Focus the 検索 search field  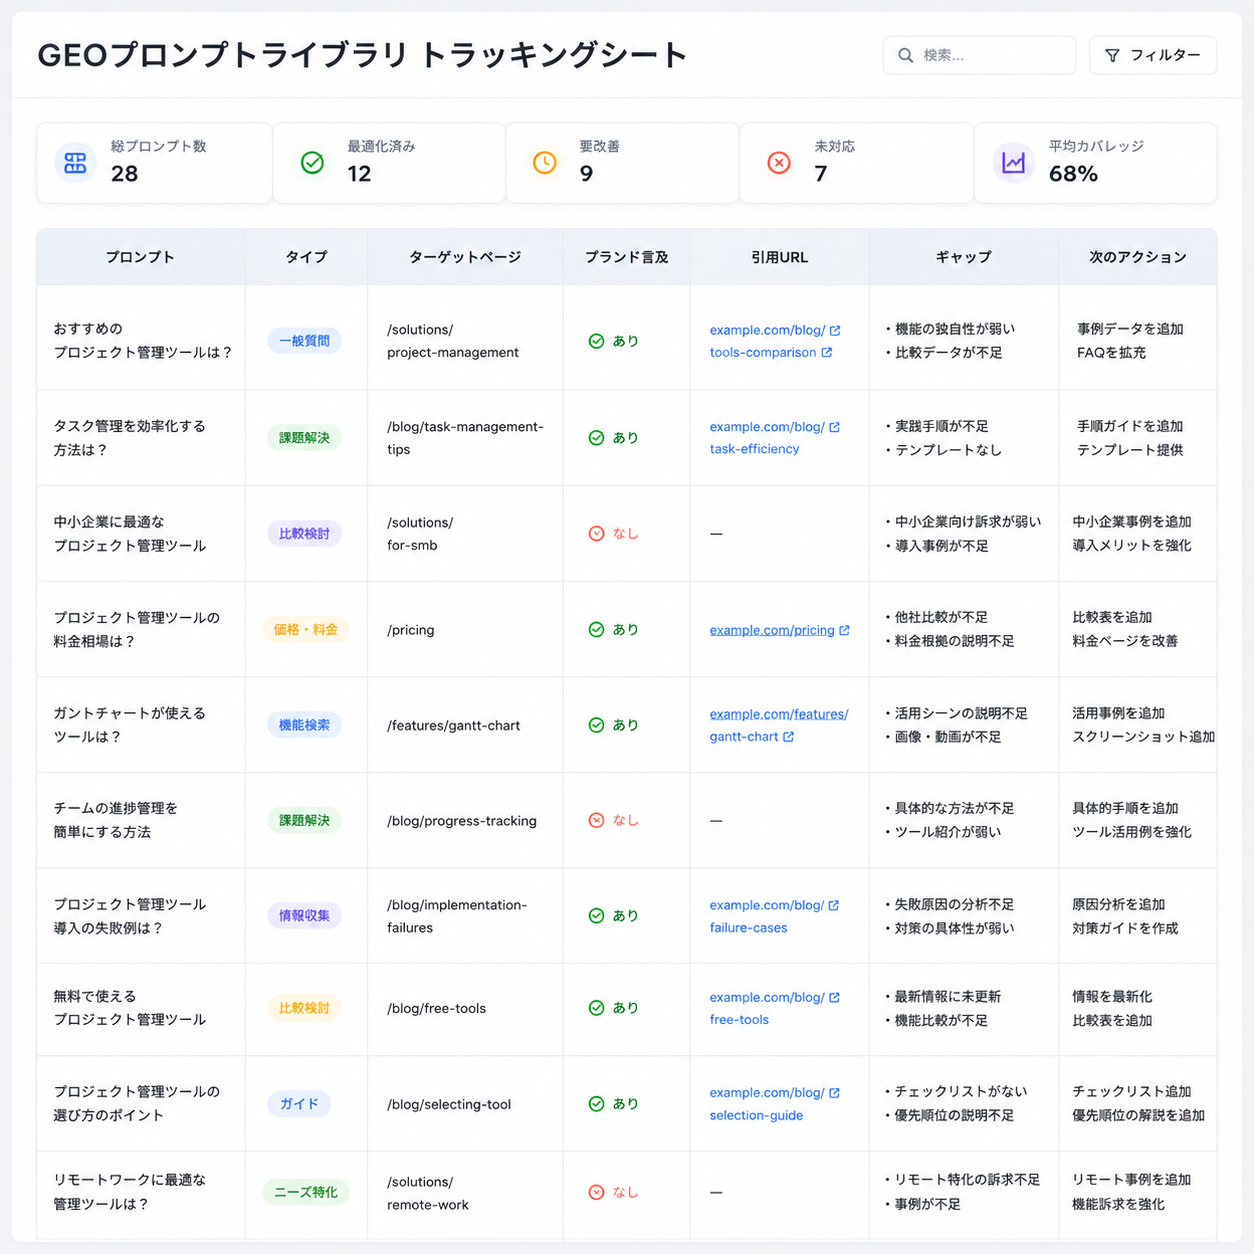coord(979,55)
